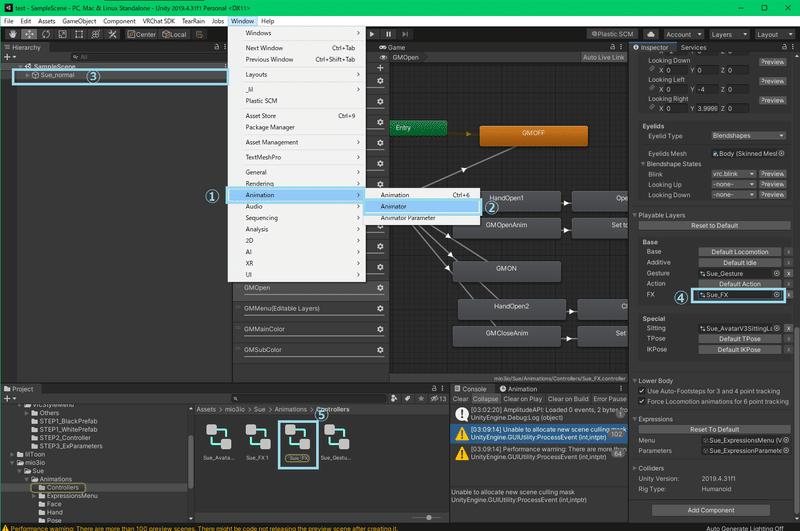Select the Sue_FX 1 controller asset

(x=257, y=442)
